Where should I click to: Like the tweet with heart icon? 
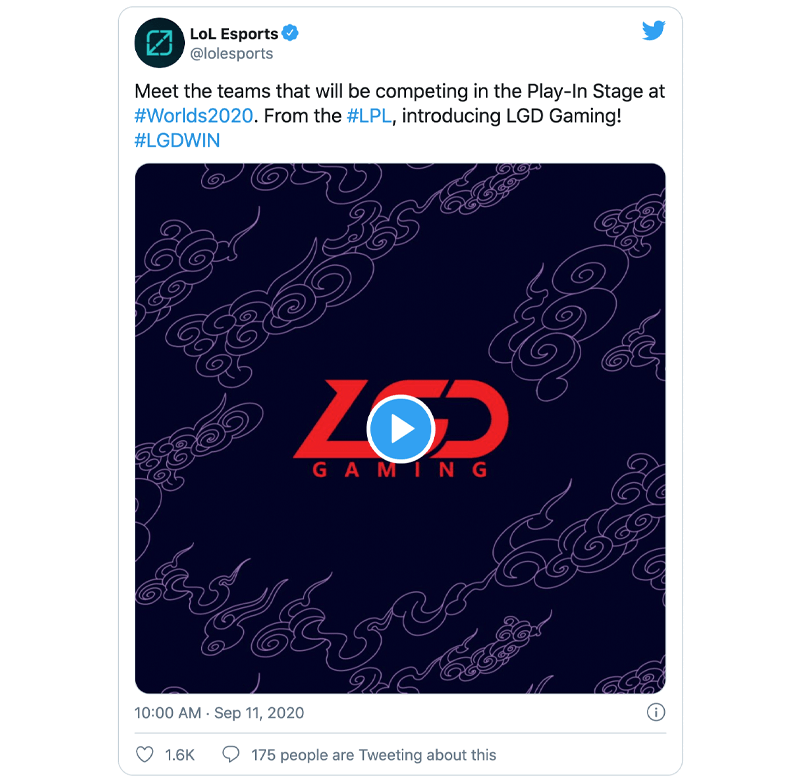(x=144, y=754)
